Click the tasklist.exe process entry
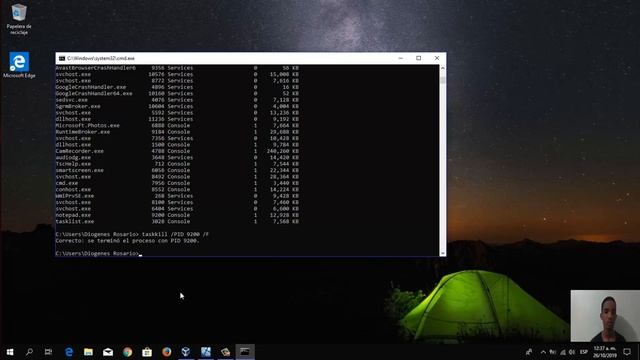Image resolution: width=640 pixels, height=360 pixels. [75, 222]
